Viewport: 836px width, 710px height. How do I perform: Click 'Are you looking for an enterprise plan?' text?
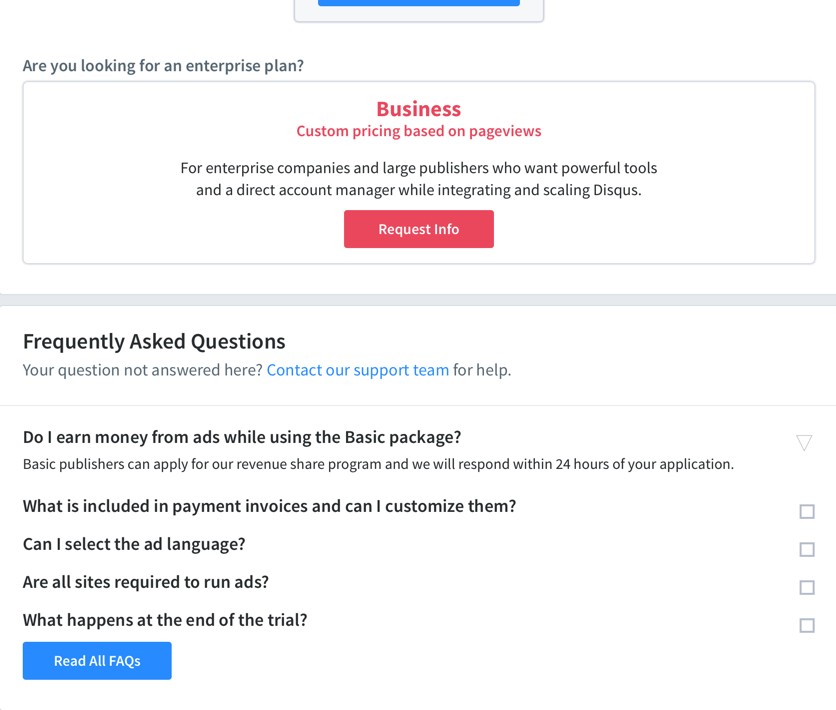[x=163, y=66]
